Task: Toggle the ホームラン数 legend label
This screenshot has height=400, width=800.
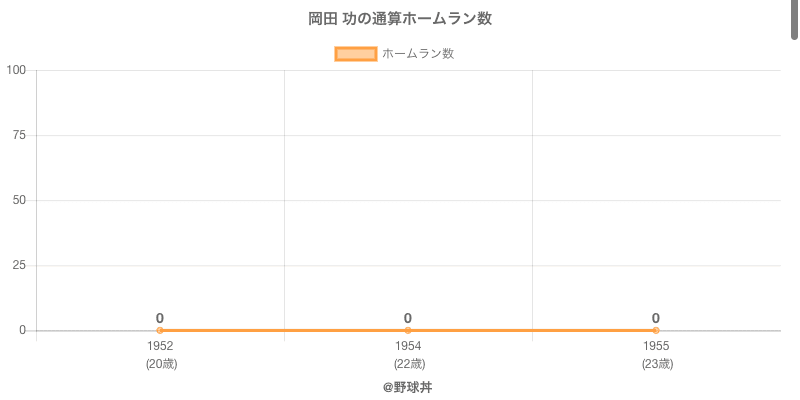Action: (x=418, y=54)
